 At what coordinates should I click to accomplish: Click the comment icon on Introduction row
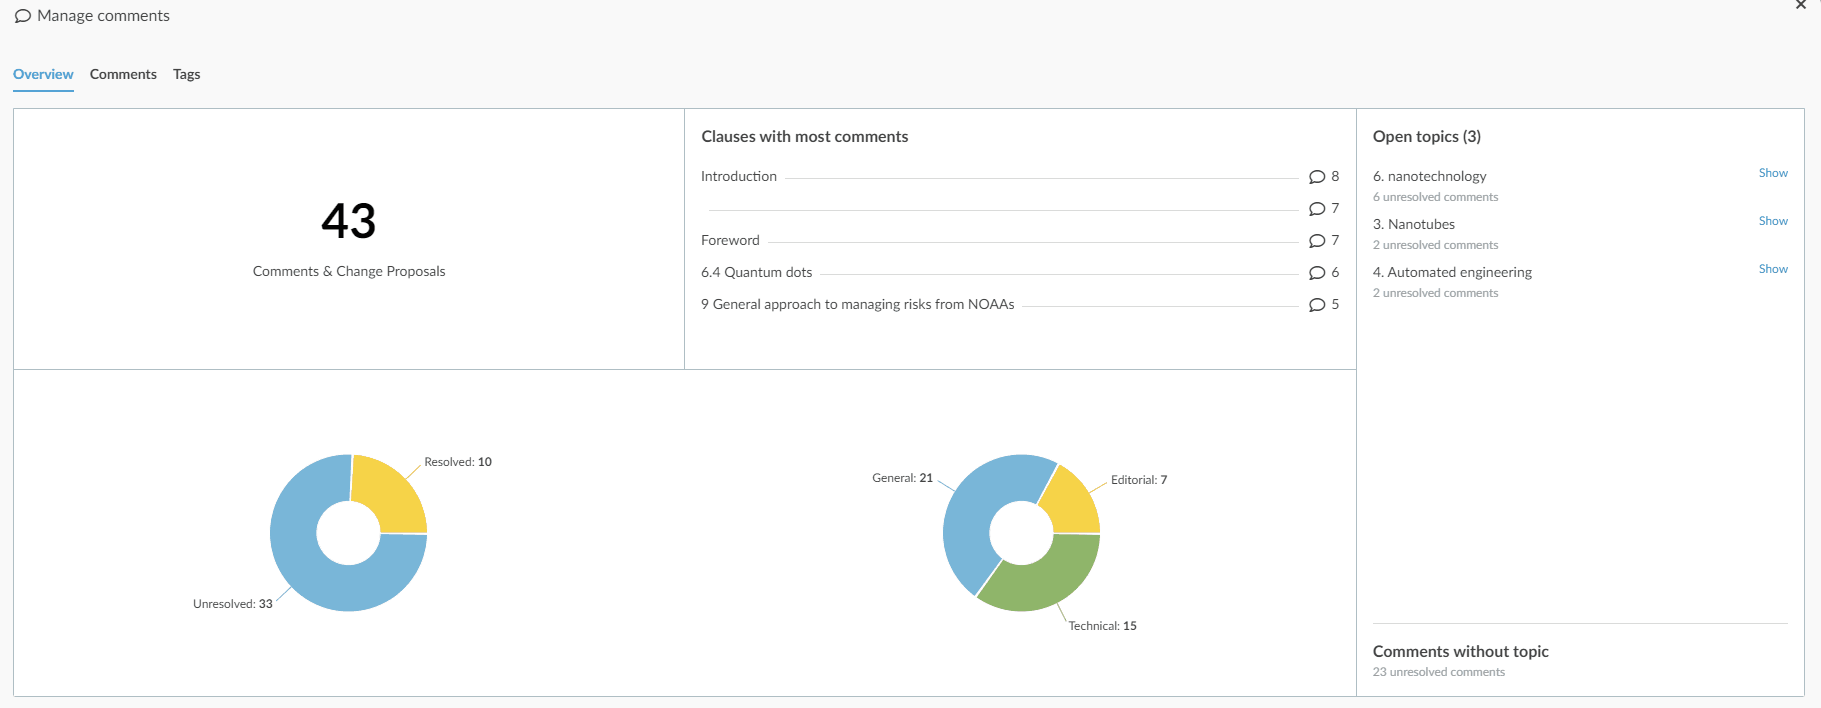1317,177
